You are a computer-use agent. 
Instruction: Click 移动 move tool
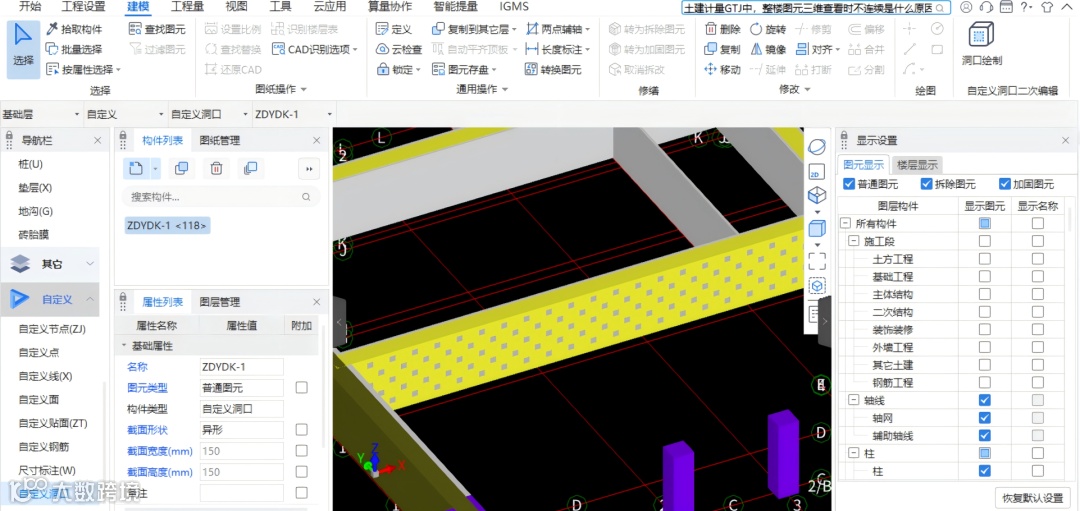723,70
